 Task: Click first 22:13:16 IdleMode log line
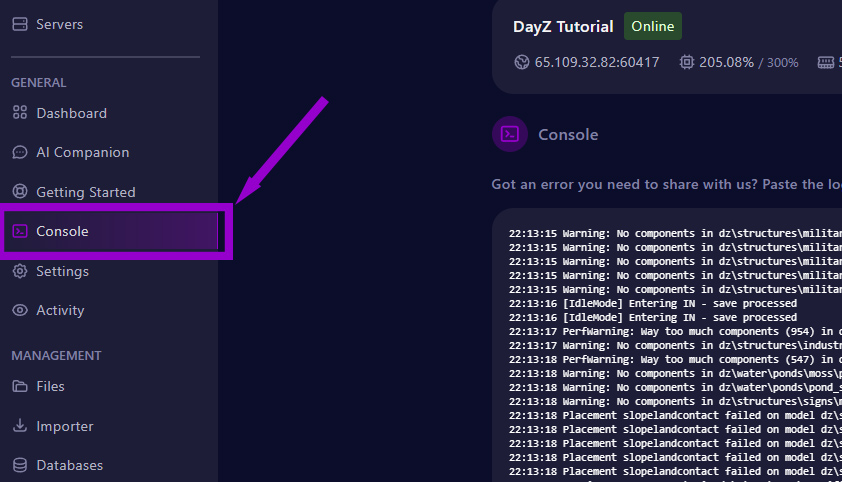tap(653, 303)
